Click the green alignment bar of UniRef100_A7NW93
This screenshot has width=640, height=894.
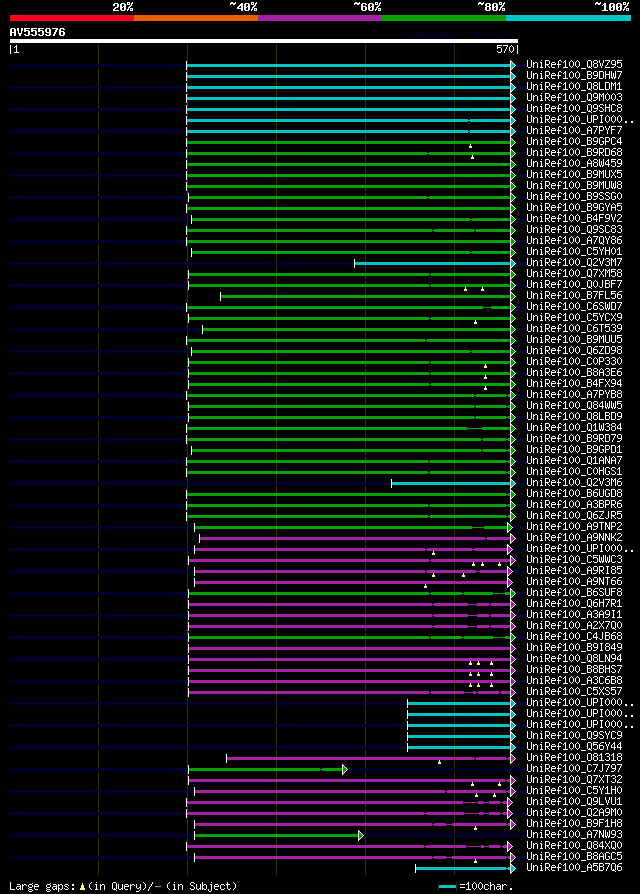(x=277, y=836)
